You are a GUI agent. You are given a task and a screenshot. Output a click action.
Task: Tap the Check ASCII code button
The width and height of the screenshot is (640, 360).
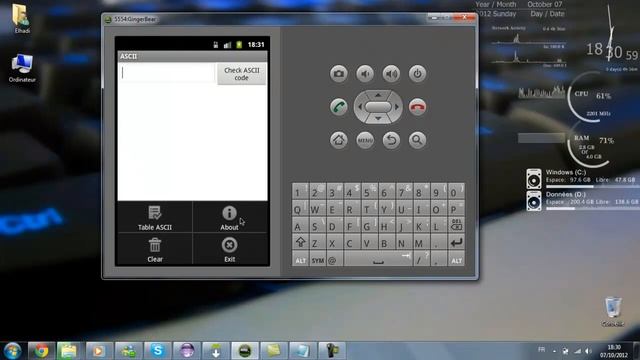(x=242, y=74)
